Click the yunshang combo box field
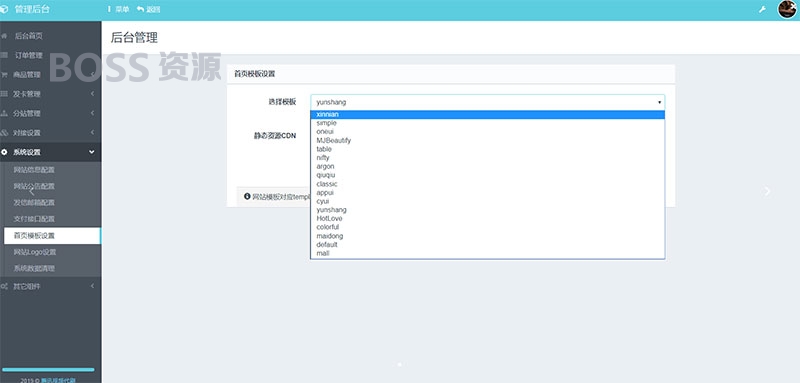 pyautogui.click(x=487, y=102)
